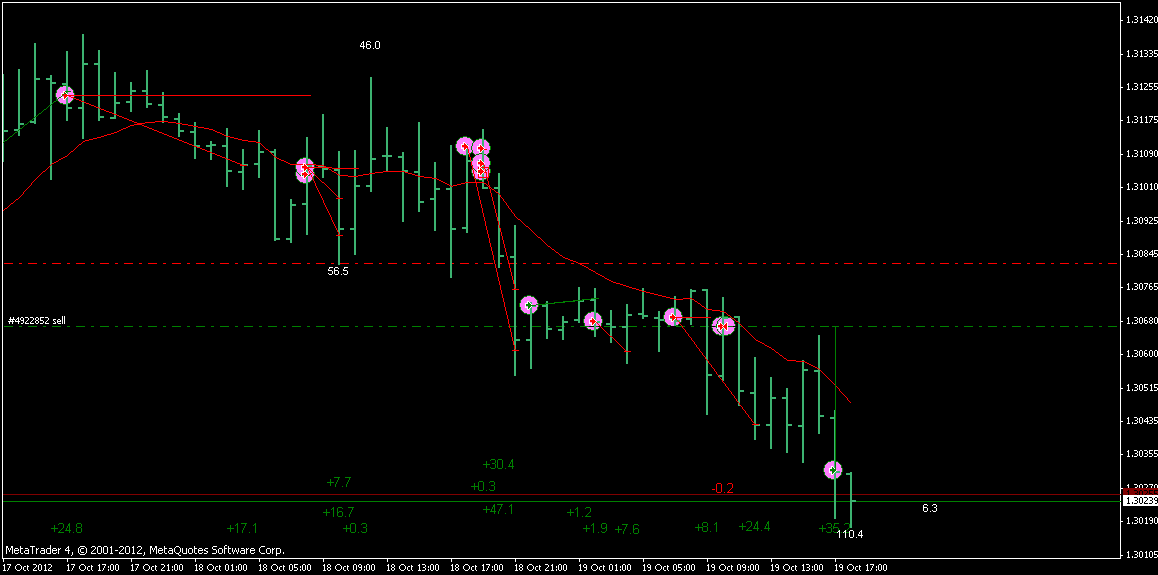Click the 19 Oct 09:00 time label
1158x575 pixels.
733,568
